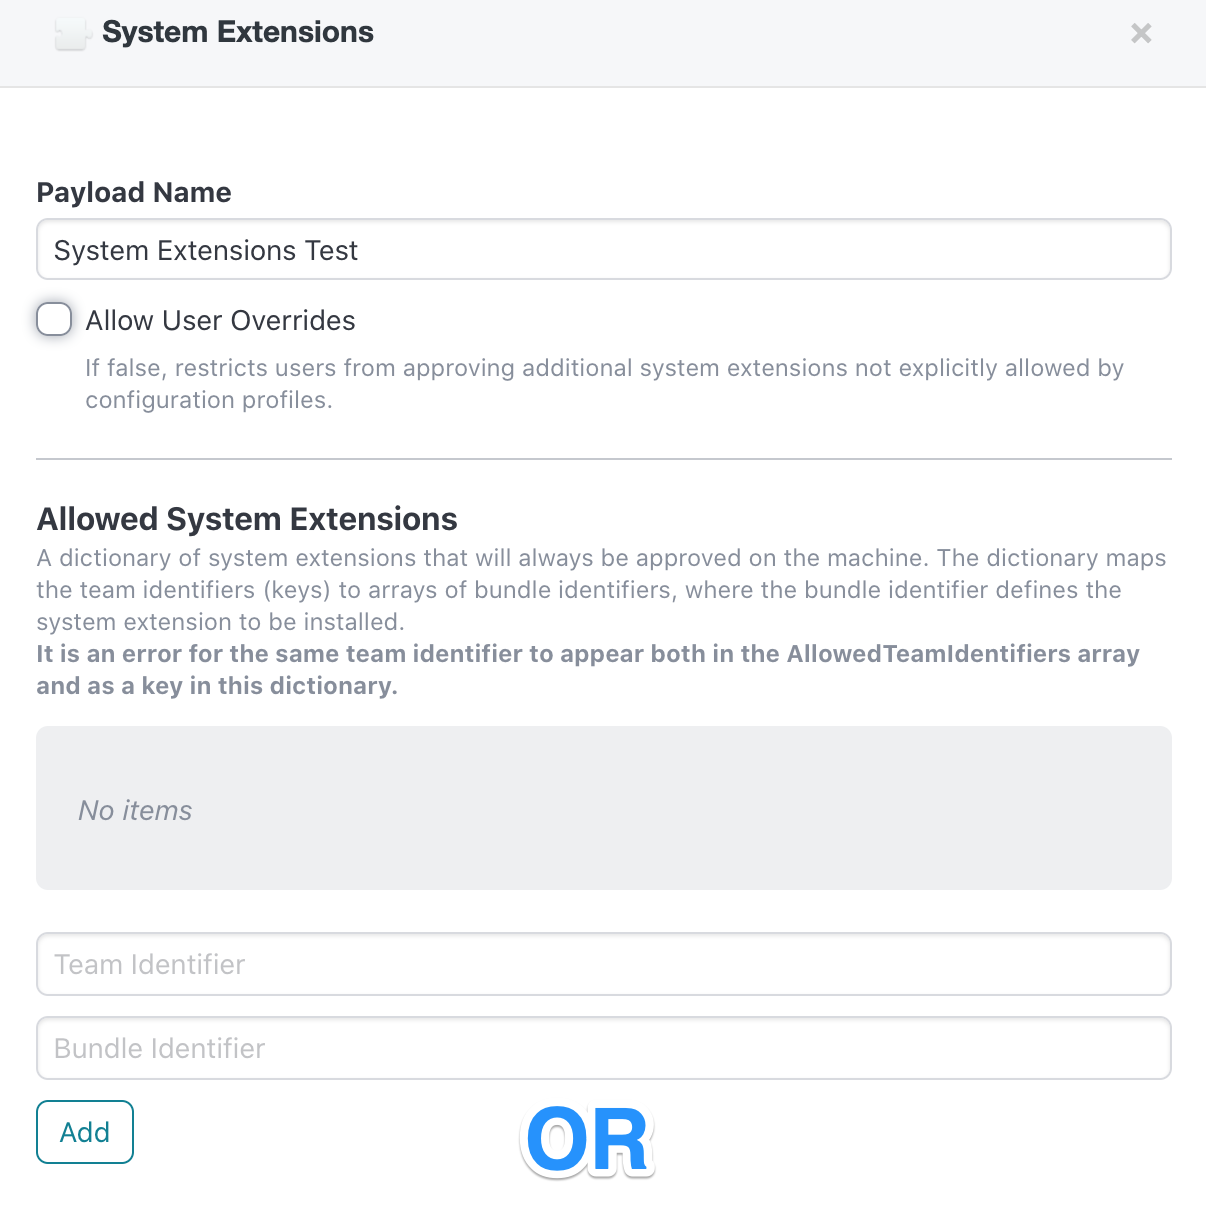1206x1212 pixels.
Task: Close the System Extensions dialog
Action: point(1141,33)
